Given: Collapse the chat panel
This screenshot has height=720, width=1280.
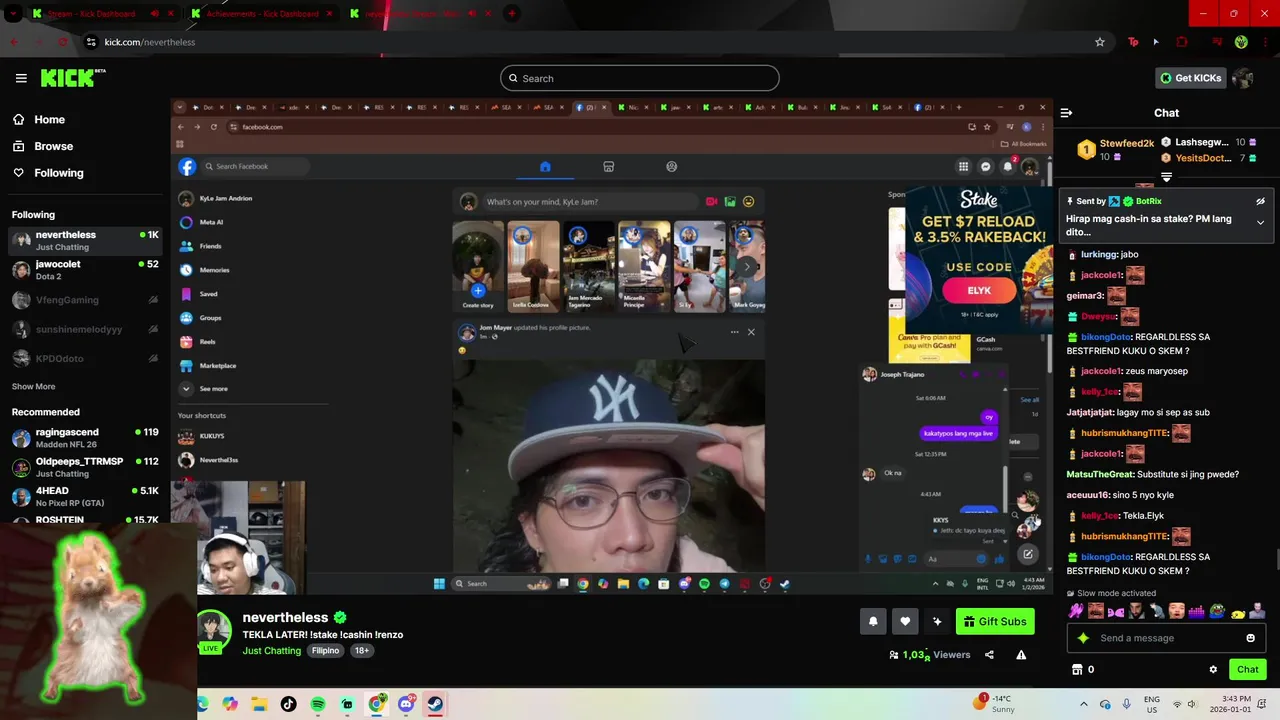Looking at the screenshot, I should [1066, 113].
